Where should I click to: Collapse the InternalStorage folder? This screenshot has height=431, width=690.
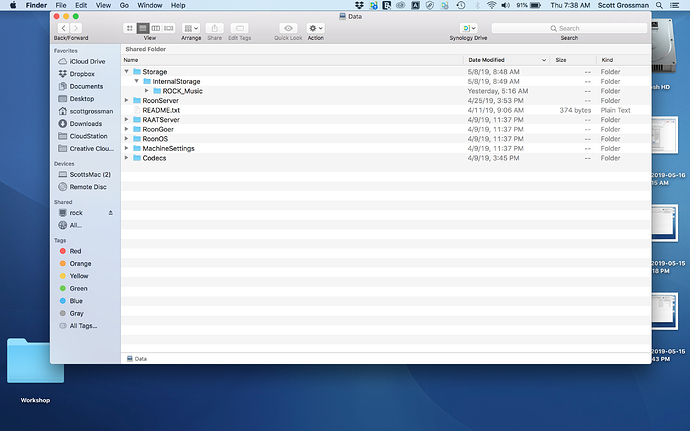pyautogui.click(x=136, y=81)
